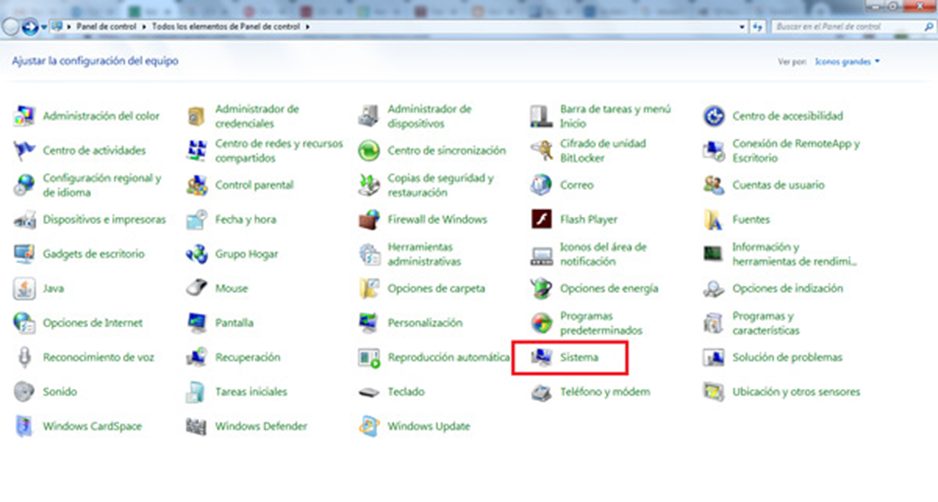Open Copias de seguridad y restauración icon
Screen dimensions: 938x502
coord(368,185)
